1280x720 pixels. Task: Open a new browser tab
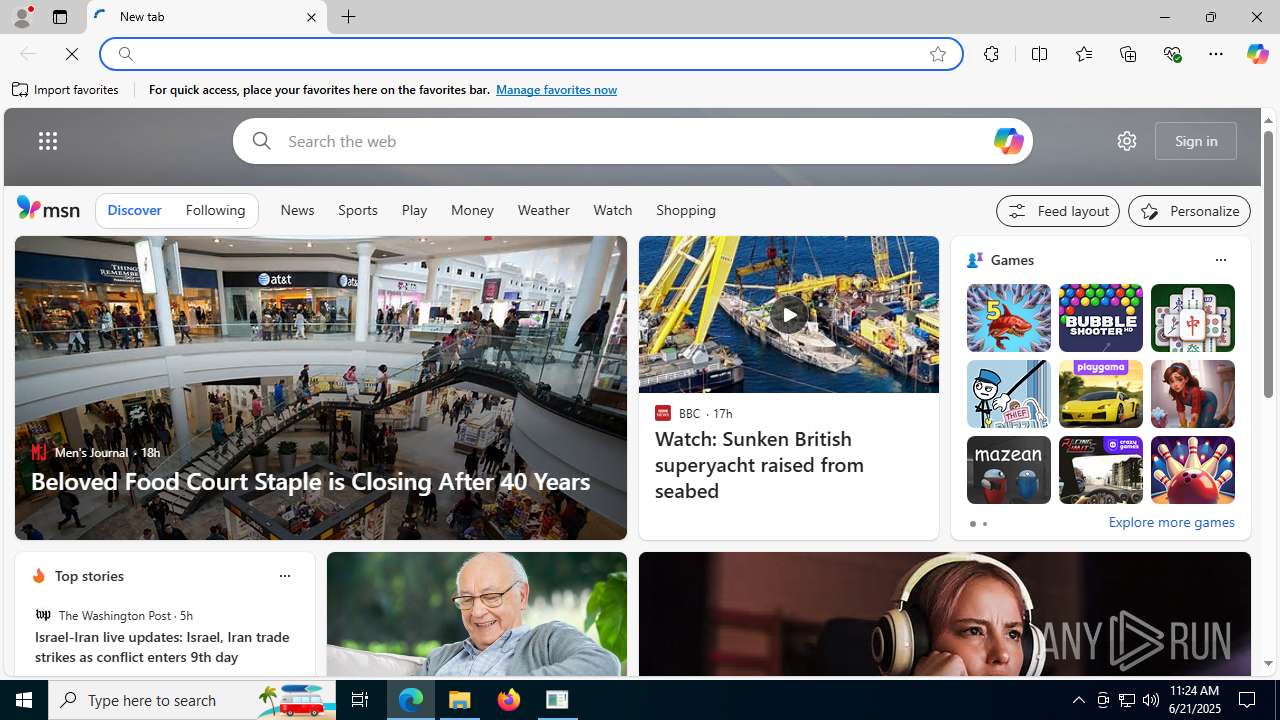click(349, 17)
